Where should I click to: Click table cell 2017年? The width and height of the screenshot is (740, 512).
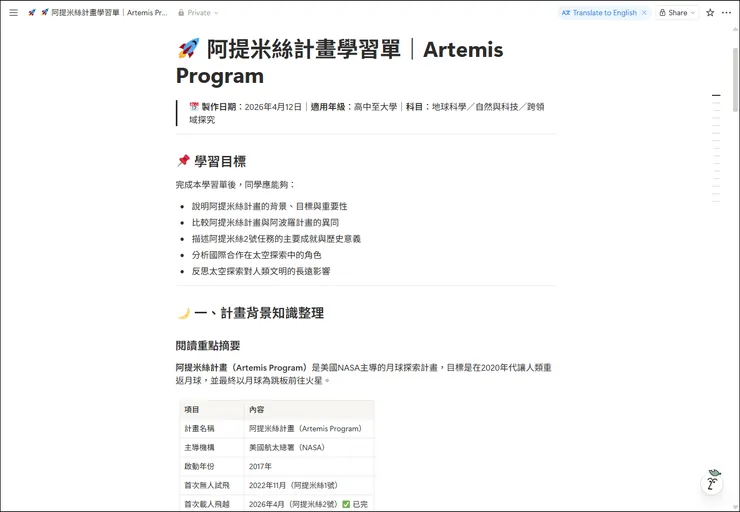tap(309, 466)
